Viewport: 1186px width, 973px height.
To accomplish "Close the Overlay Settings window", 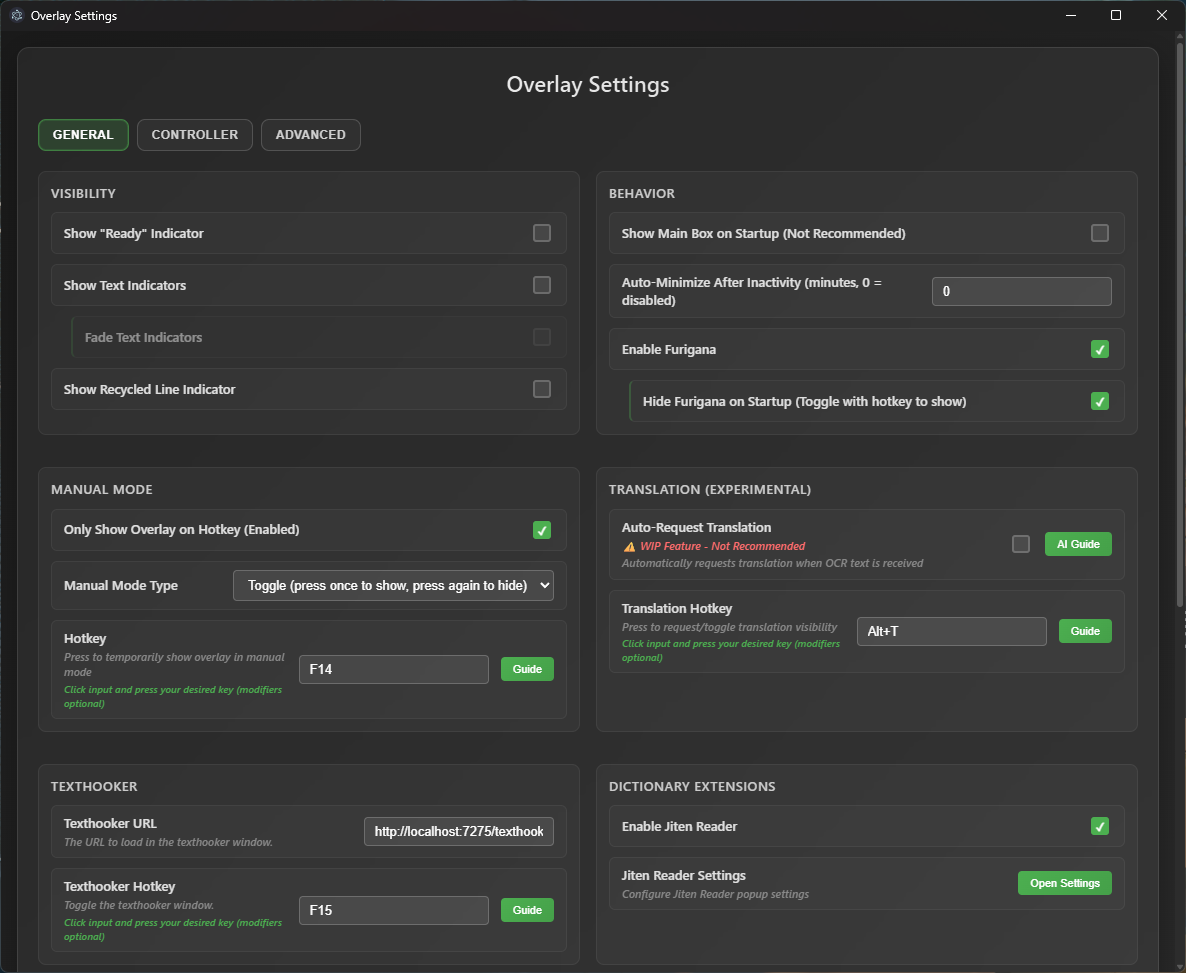I will [x=1162, y=15].
